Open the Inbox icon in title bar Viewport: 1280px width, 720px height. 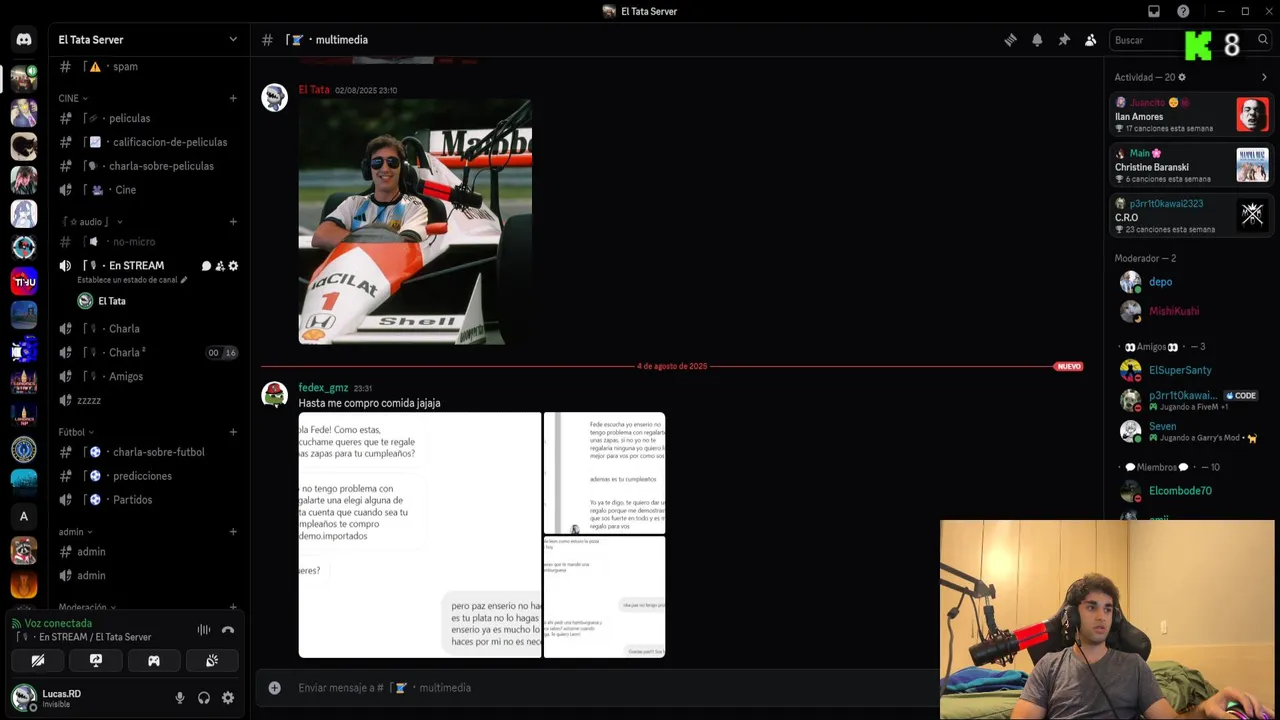(1154, 11)
